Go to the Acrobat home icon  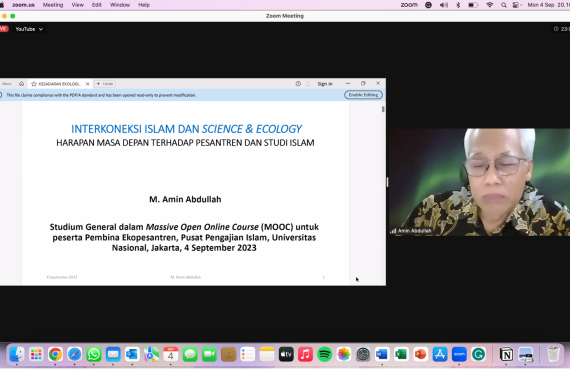click(x=21, y=84)
